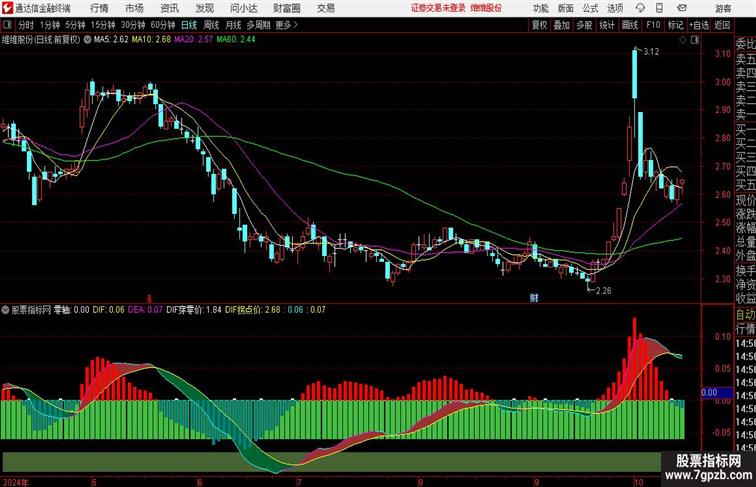Click the DEA: 0.07 indicator value
The height and width of the screenshot is (487, 756).
(x=145, y=310)
